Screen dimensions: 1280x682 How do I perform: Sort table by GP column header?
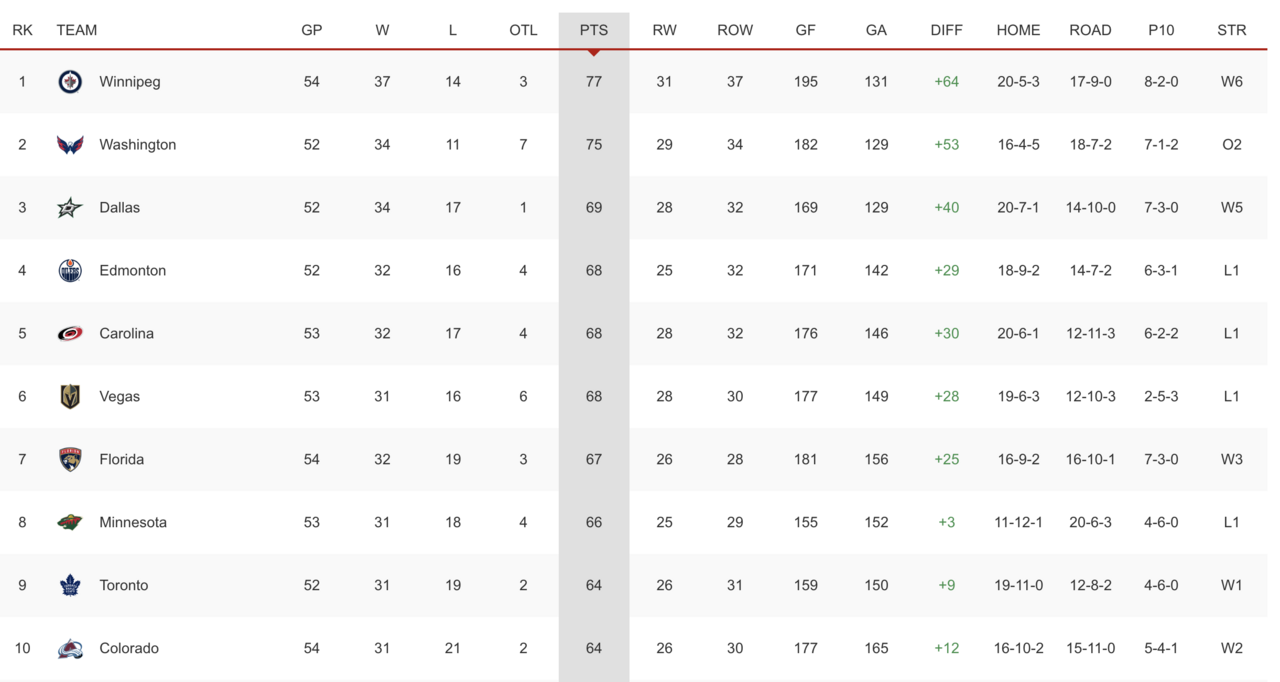[312, 30]
